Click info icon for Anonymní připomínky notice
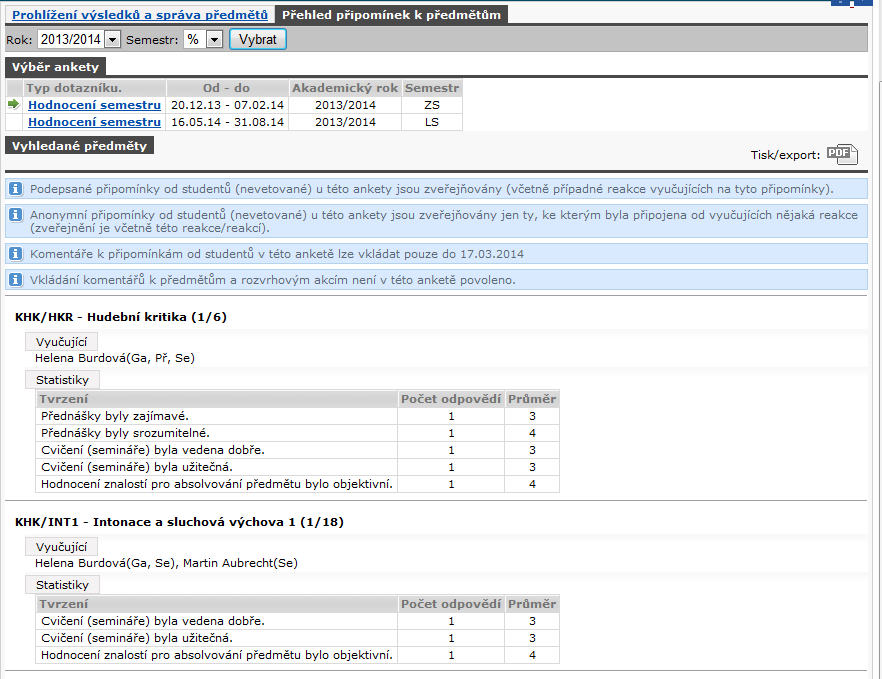The image size is (882, 679). click(x=16, y=214)
